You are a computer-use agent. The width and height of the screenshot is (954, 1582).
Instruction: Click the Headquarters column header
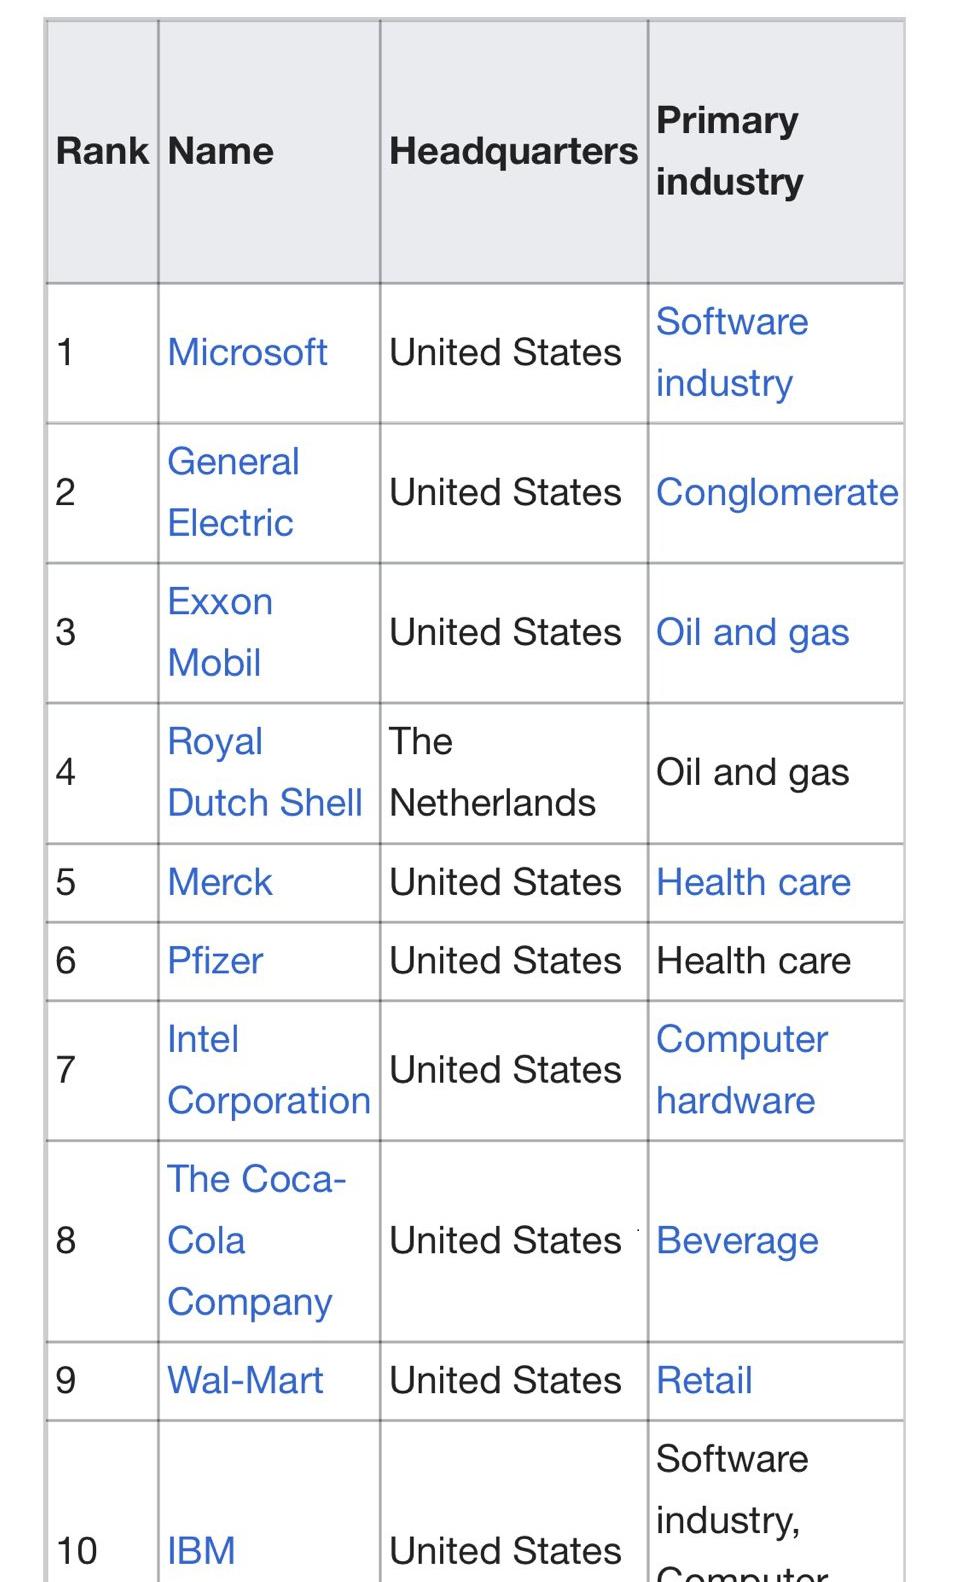click(513, 151)
